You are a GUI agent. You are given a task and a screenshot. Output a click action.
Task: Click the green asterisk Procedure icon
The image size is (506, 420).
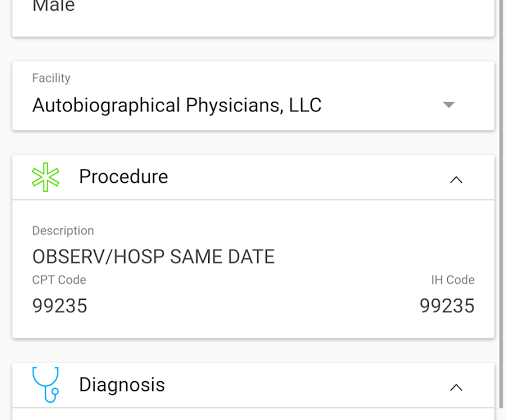click(46, 177)
